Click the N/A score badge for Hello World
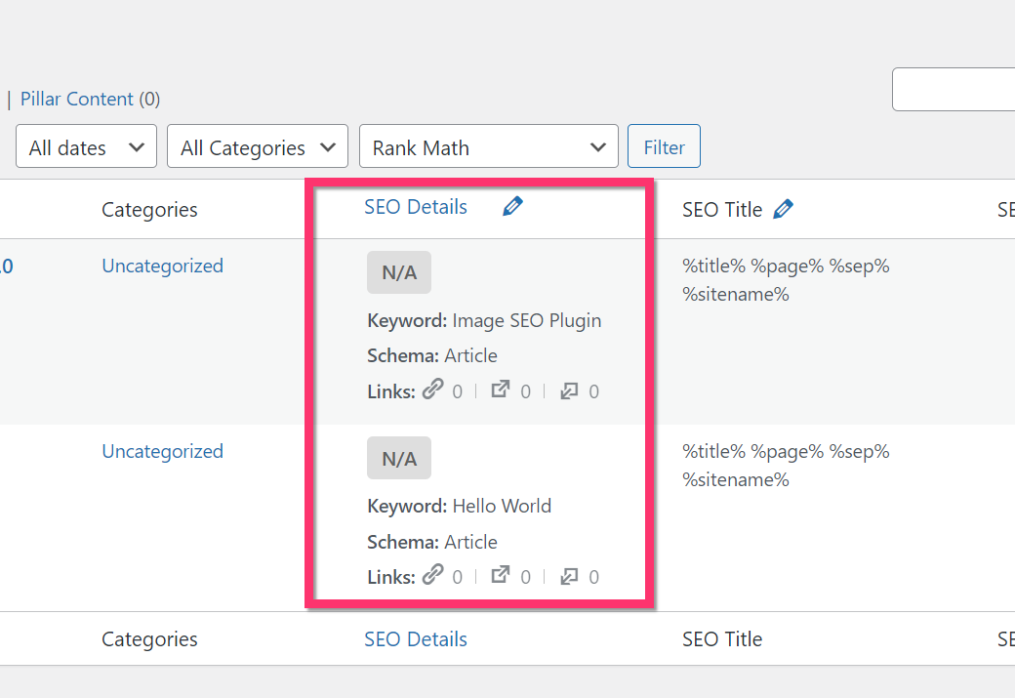Image resolution: width=1015 pixels, height=698 pixels. 399,458
